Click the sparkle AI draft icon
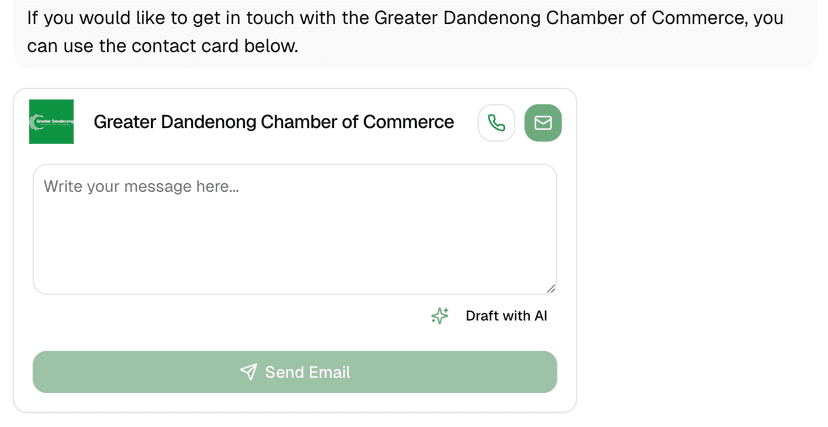Image resolution: width=828 pixels, height=427 pixels. 440,316
